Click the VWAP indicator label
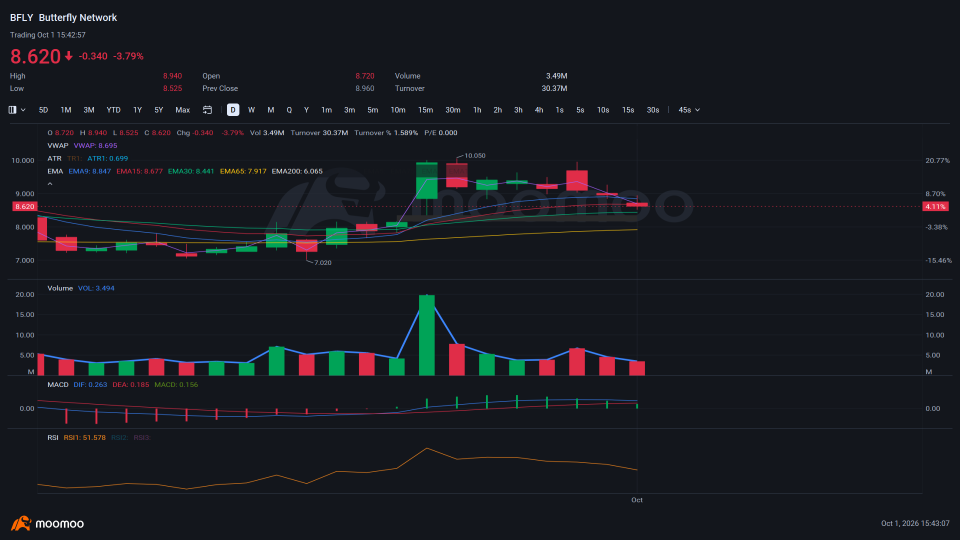The height and width of the screenshot is (540, 960). click(58, 146)
